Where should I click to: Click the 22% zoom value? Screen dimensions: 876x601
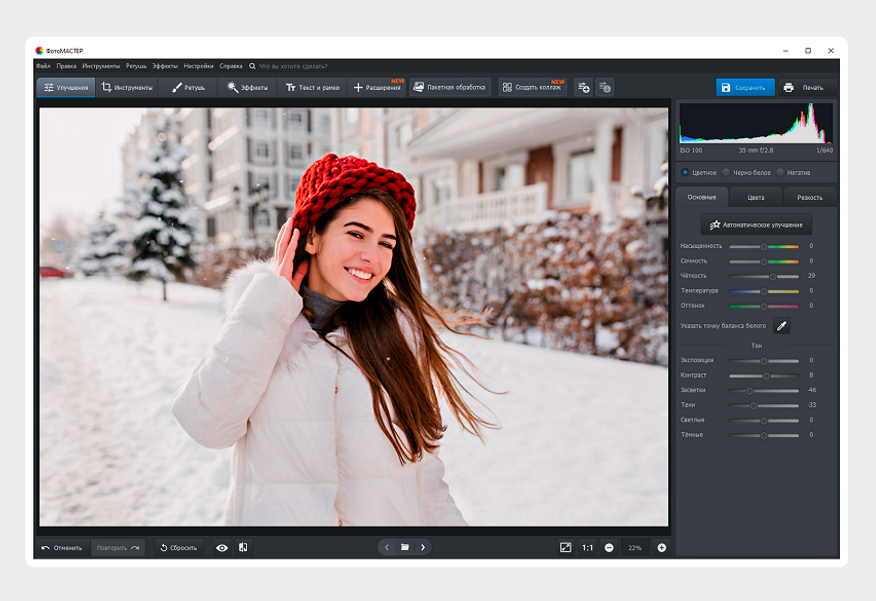point(635,548)
